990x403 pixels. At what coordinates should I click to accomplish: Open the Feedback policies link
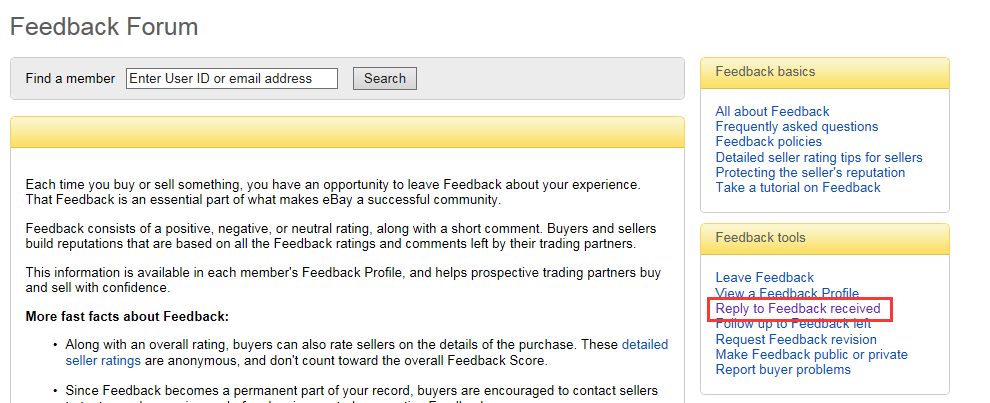pos(768,141)
